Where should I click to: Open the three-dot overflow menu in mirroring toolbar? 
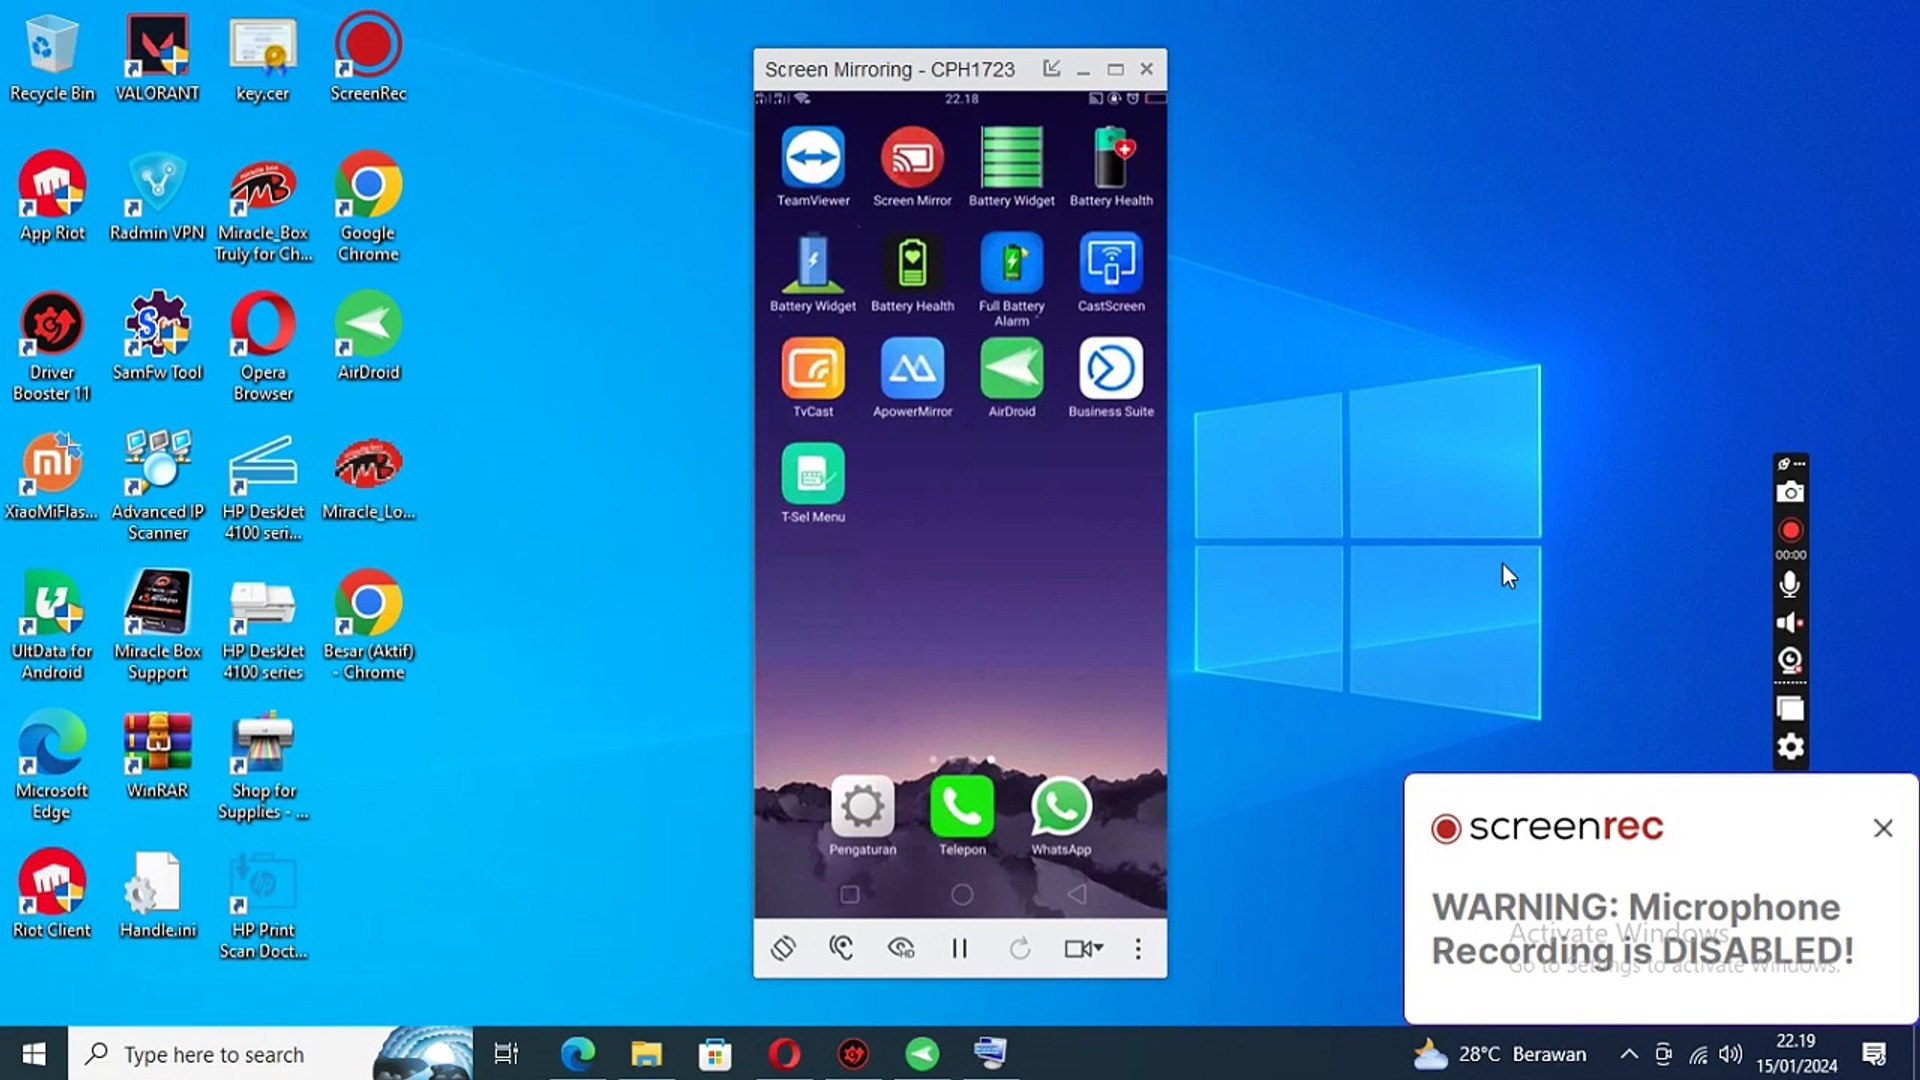click(x=1139, y=948)
